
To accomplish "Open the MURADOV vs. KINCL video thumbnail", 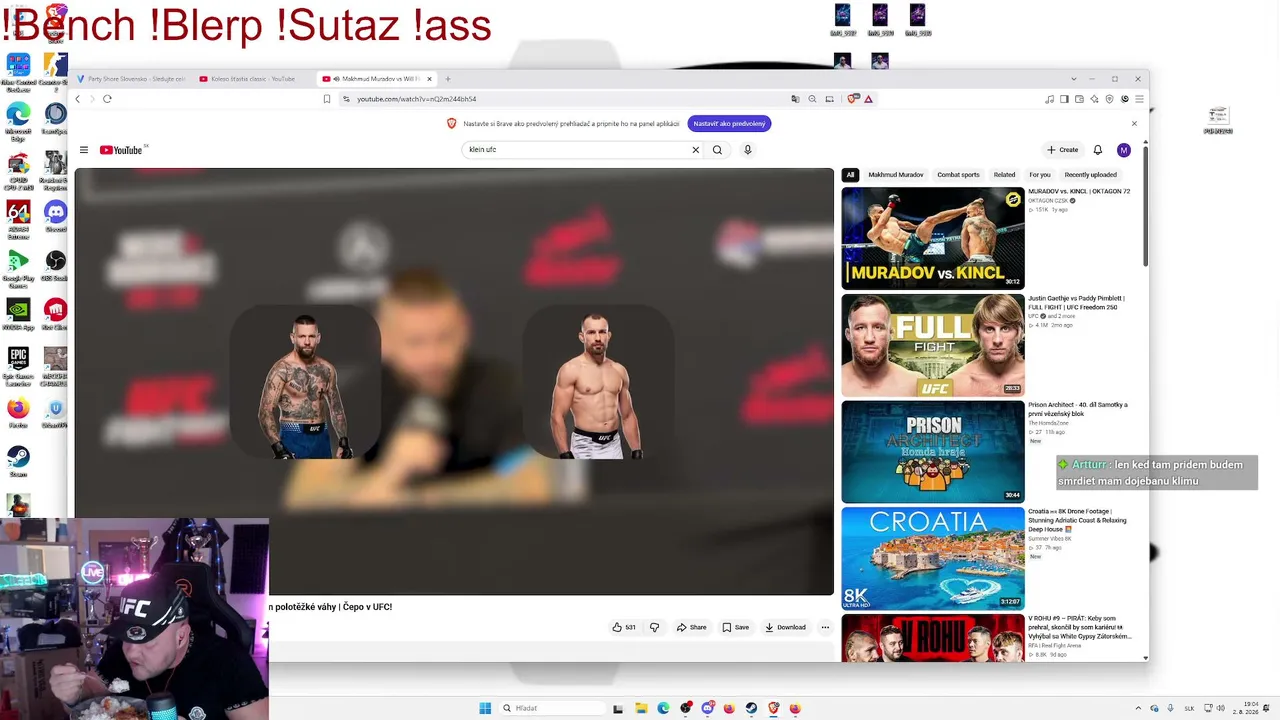I will tap(933, 238).
